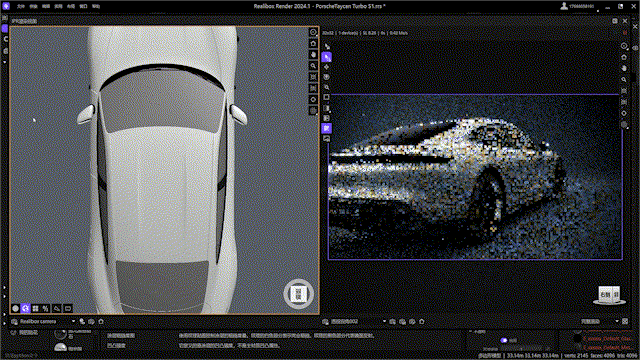Viewport: 640px width, 360px height.
Task: Select the zoom magnifier in the right-edge render toolbar
Action: point(624,80)
